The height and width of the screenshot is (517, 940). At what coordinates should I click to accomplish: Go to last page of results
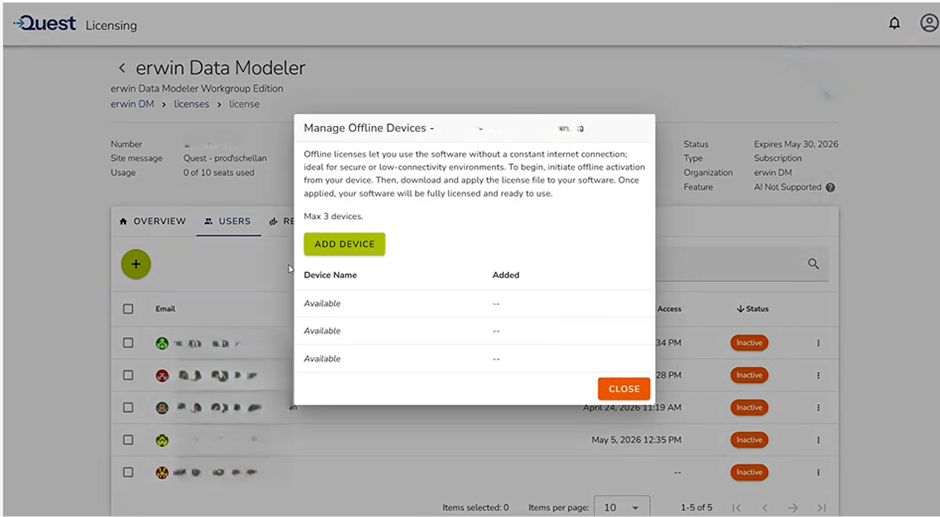coord(822,508)
